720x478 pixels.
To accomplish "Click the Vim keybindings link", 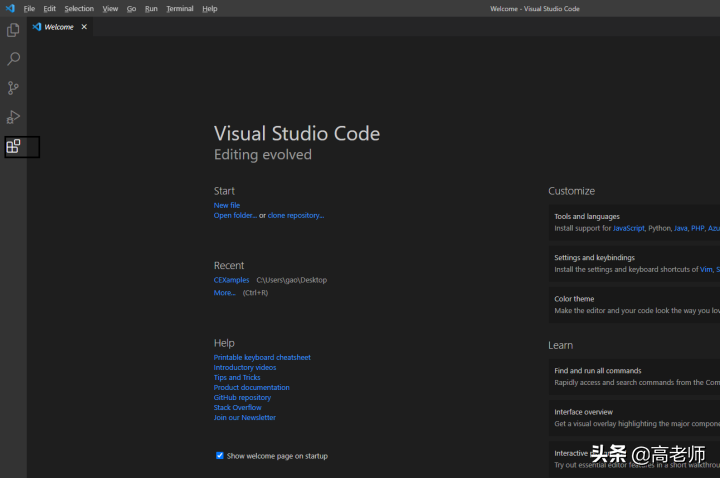I will [706, 270].
